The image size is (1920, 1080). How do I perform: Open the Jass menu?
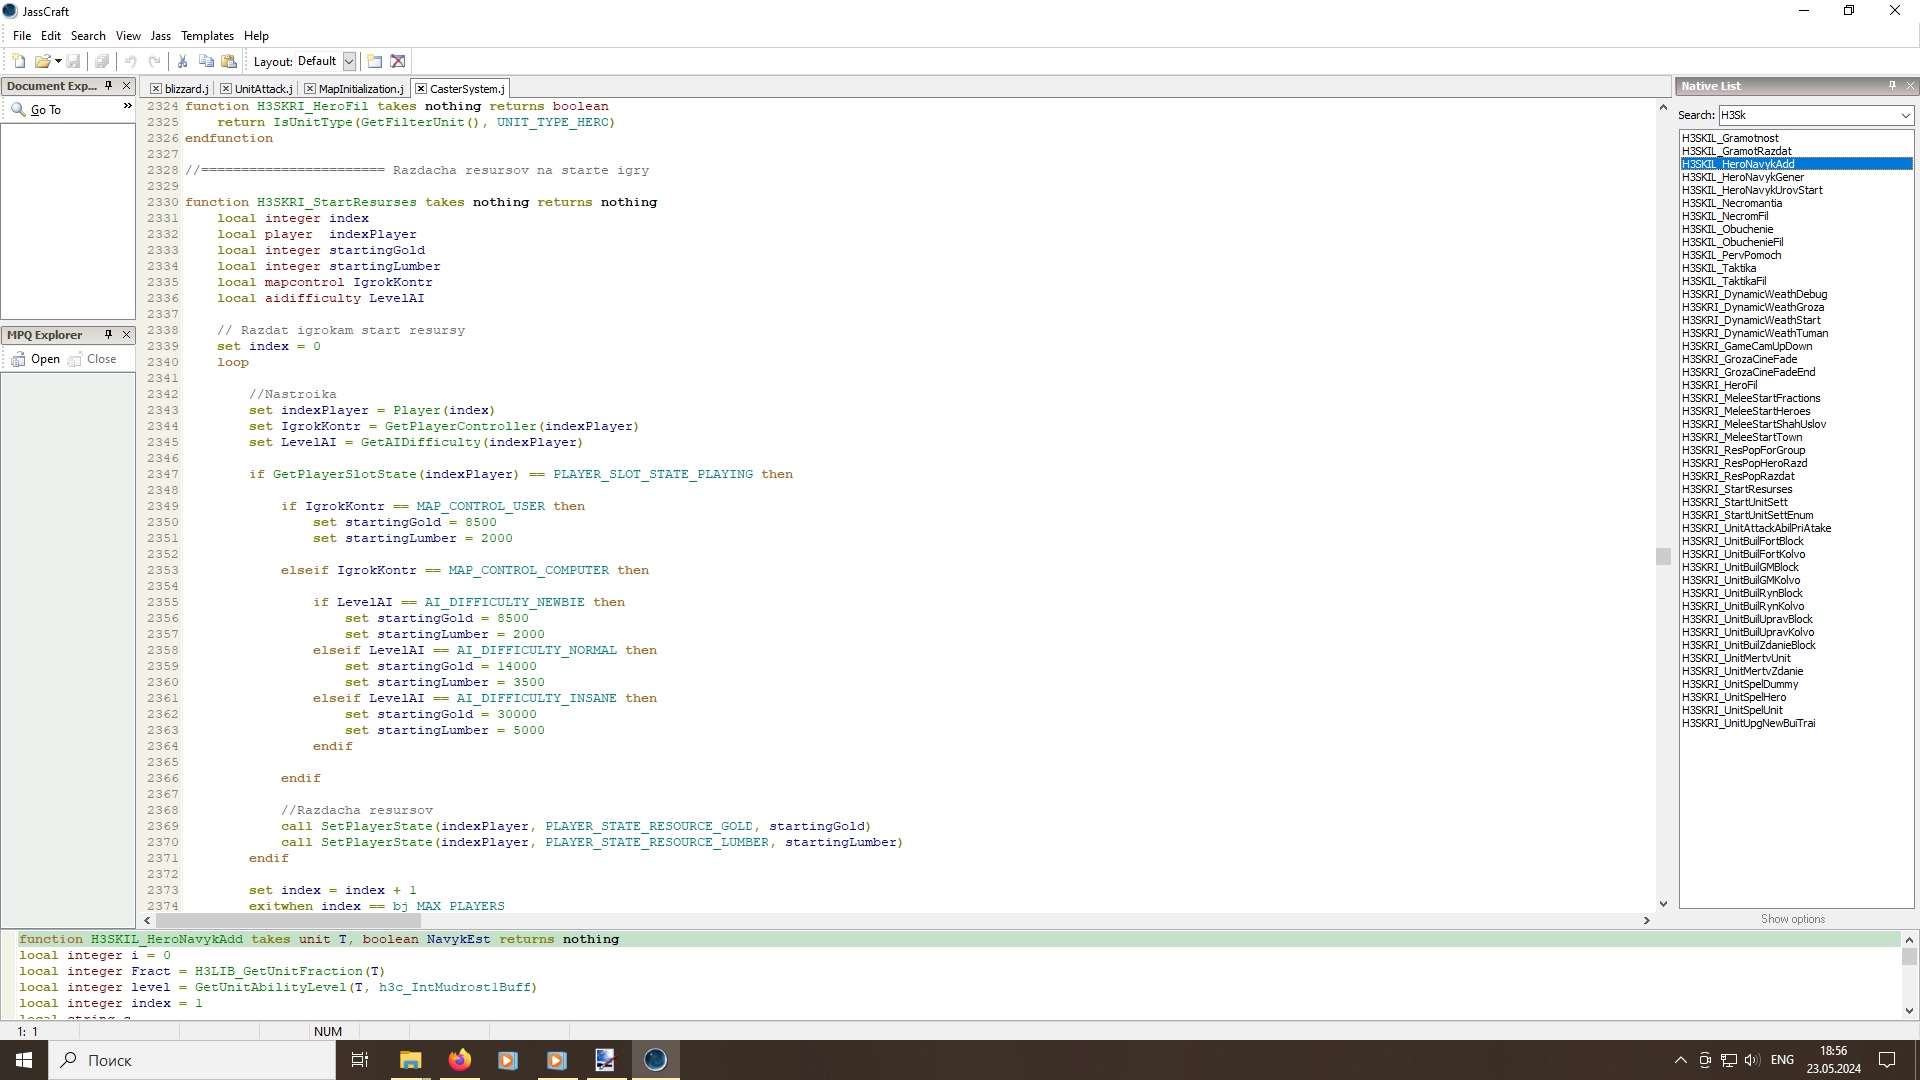tap(160, 36)
